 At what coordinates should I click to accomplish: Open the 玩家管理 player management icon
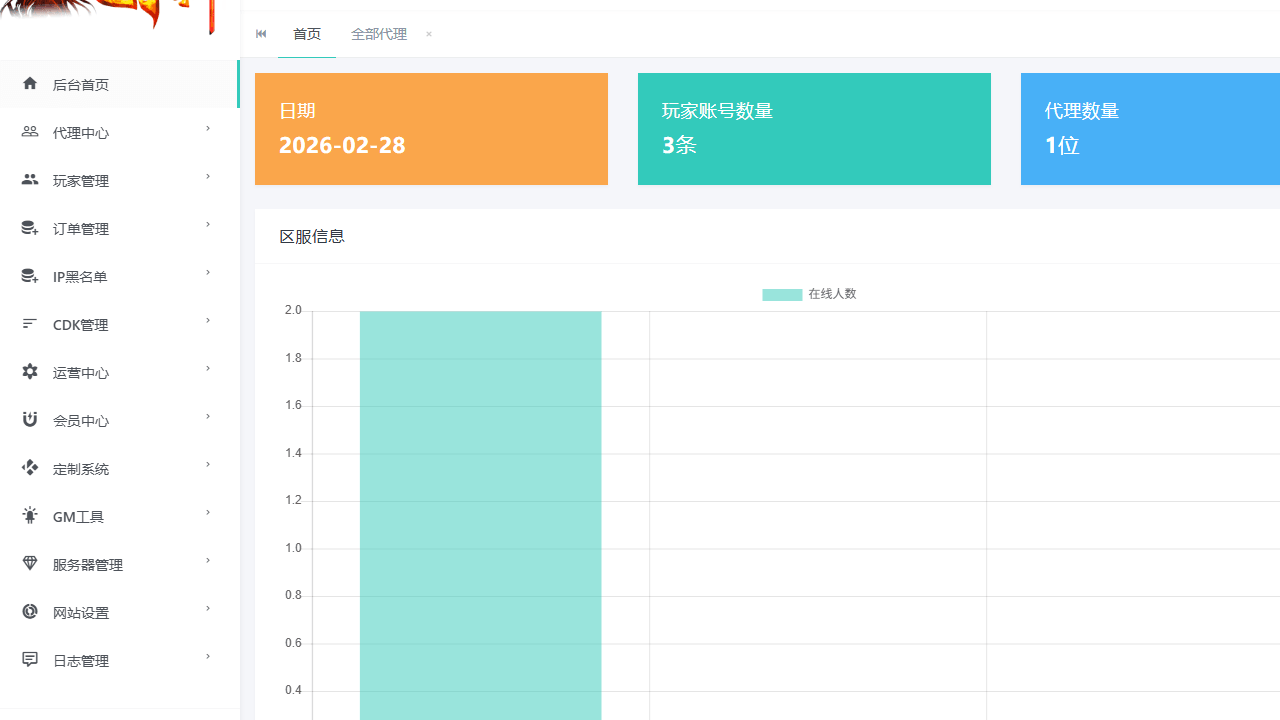tap(29, 178)
